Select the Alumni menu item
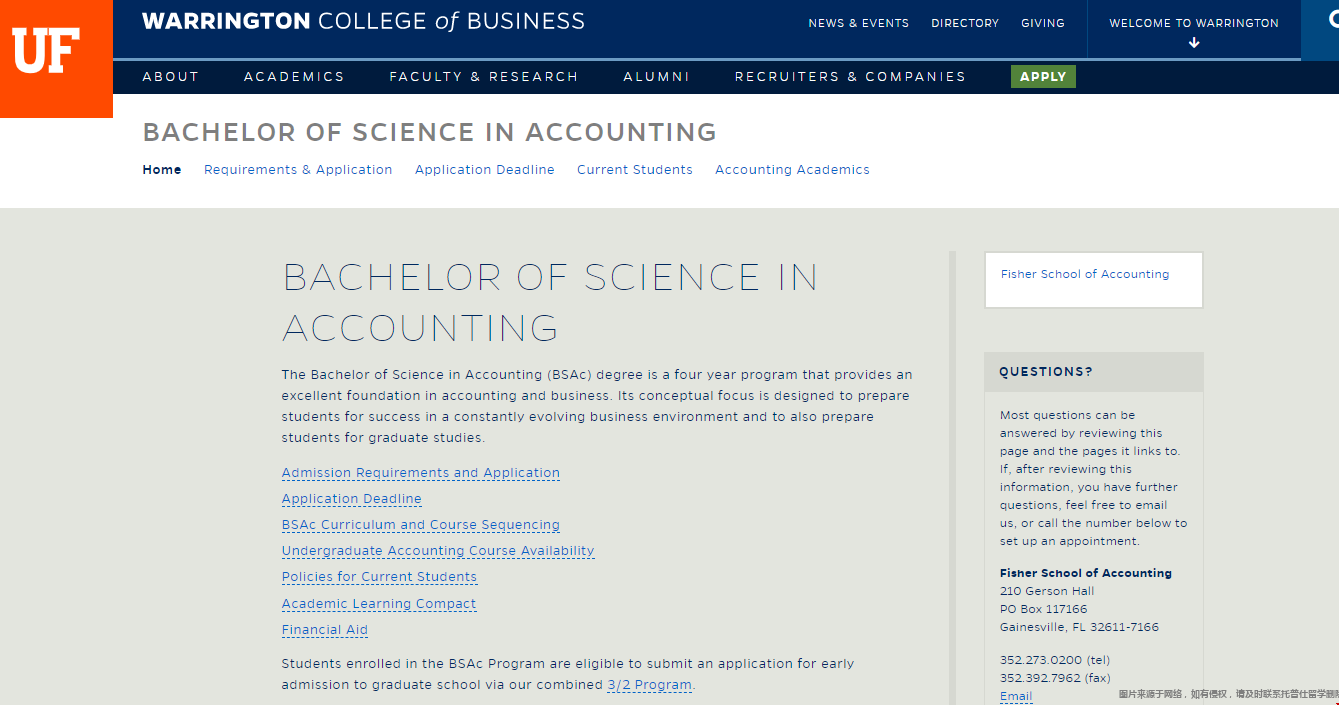Viewport: 1339px width, 705px height. click(656, 77)
